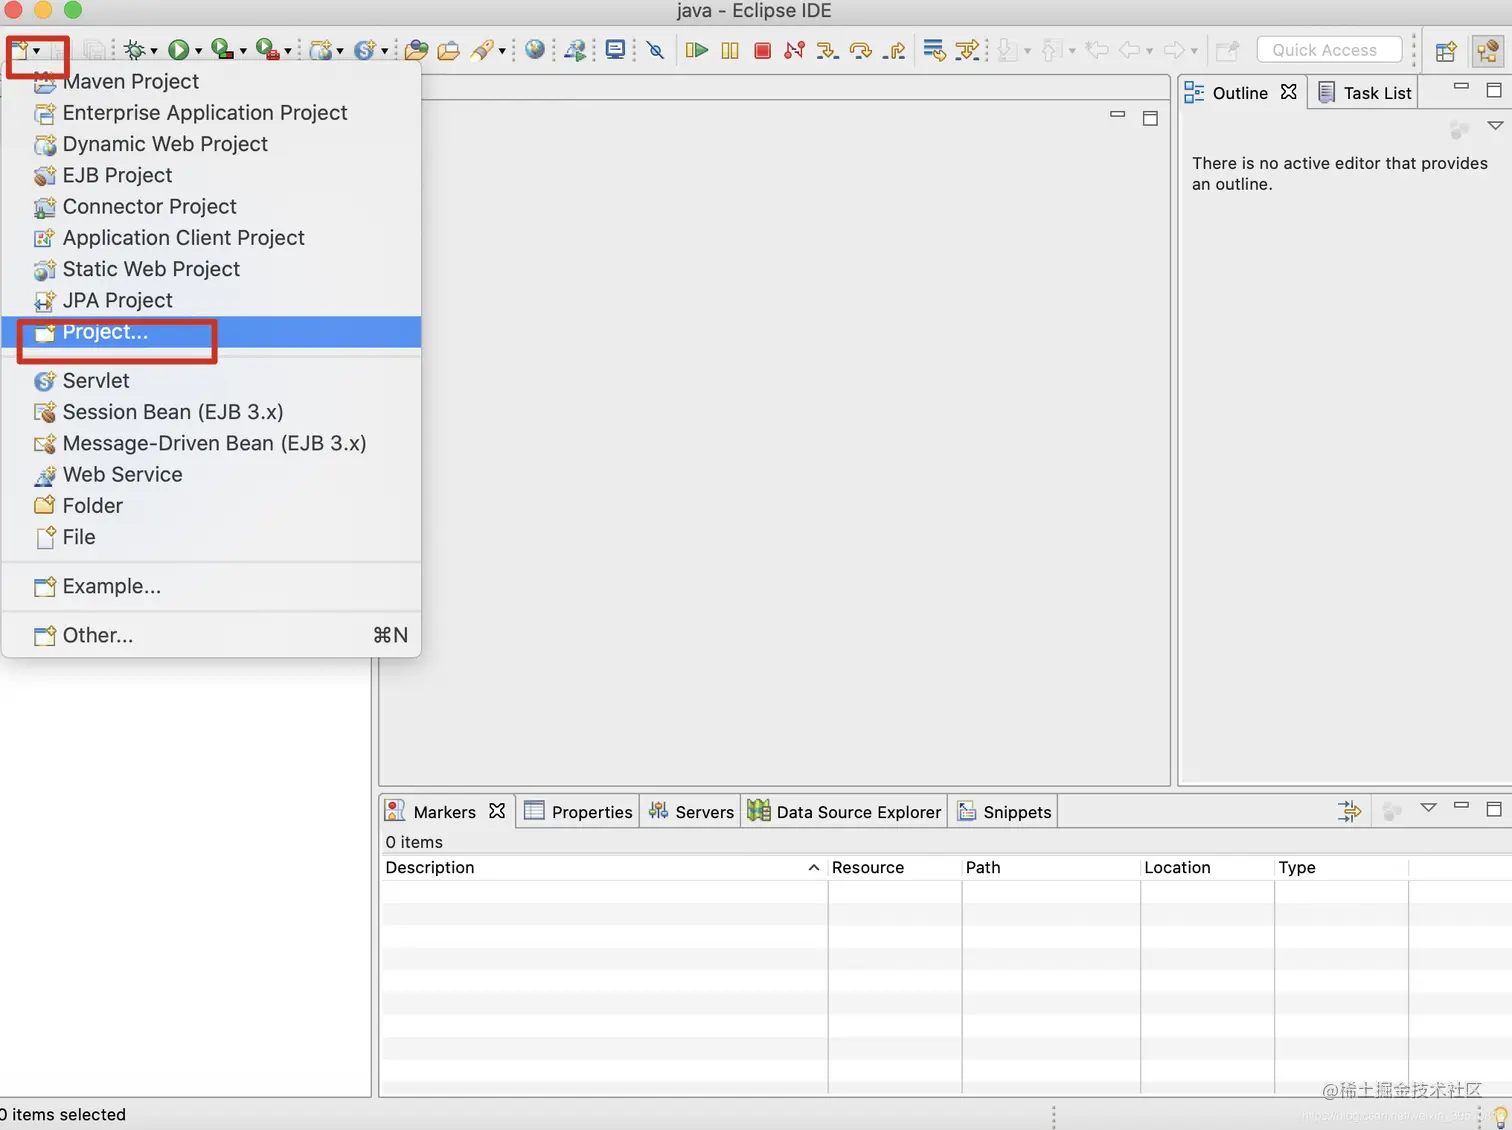
Task: Choose File in the New menu
Action: (x=211, y=537)
